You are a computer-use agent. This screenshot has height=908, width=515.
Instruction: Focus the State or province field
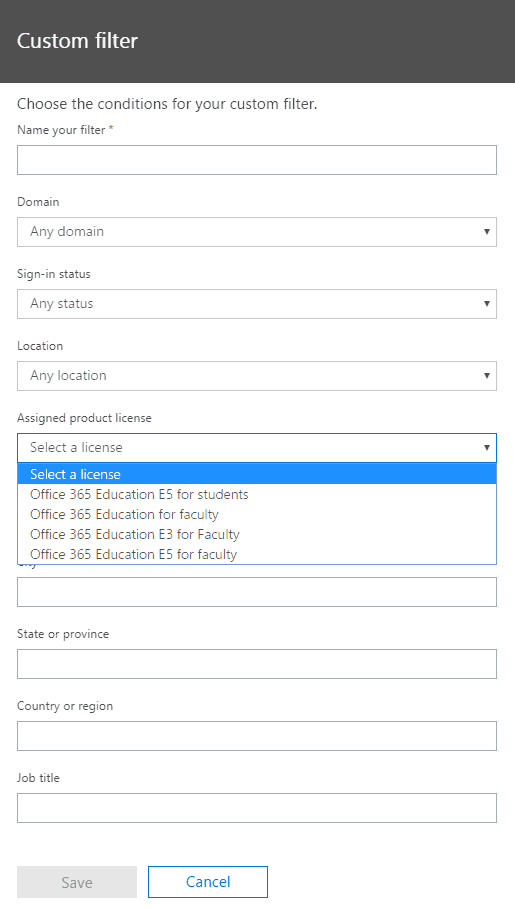click(x=257, y=664)
